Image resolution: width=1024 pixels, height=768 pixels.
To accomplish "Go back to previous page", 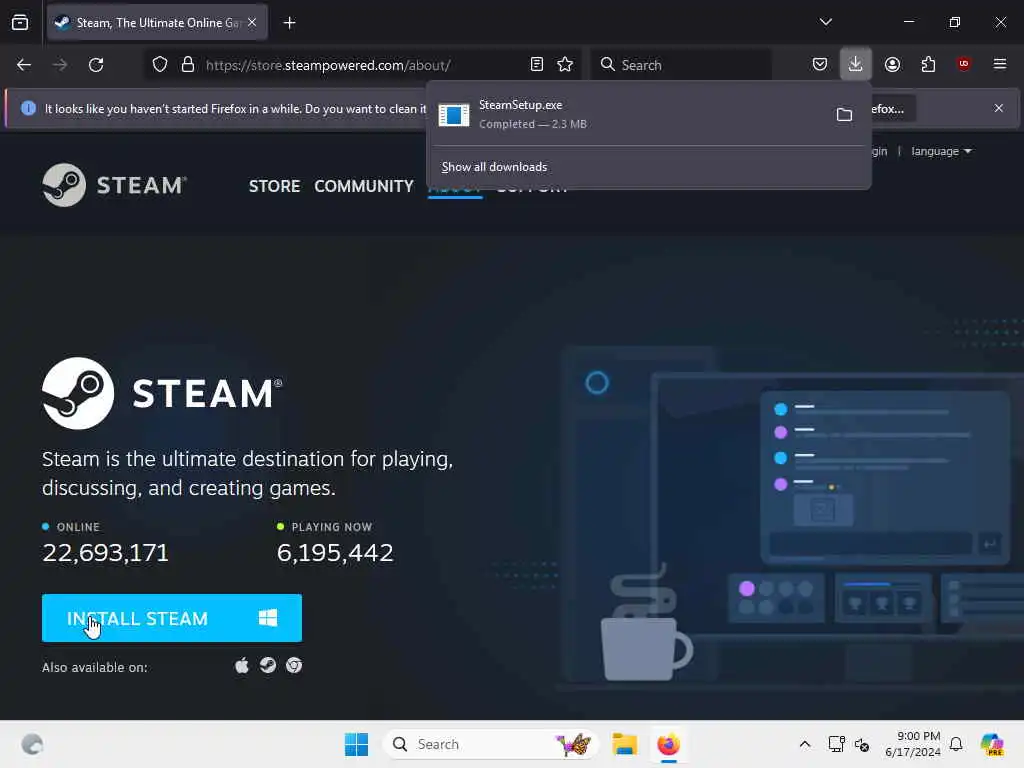I will [x=24, y=65].
